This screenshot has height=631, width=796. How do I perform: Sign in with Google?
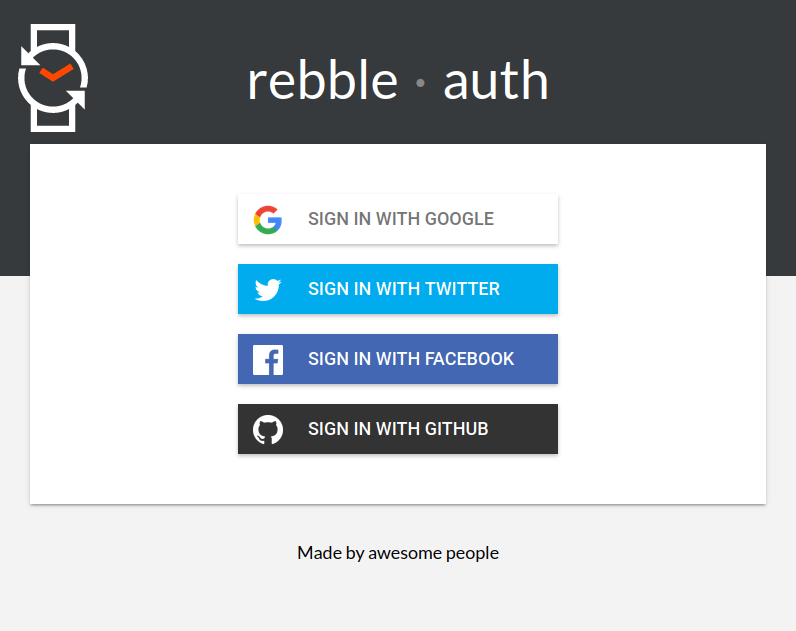coord(398,219)
